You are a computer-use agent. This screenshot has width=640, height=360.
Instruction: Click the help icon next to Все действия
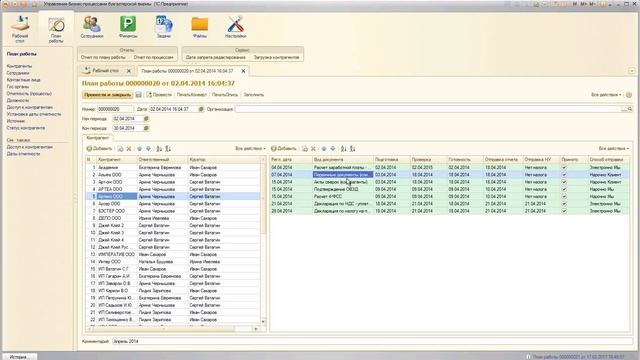pyautogui.click(x=629, y=95)
